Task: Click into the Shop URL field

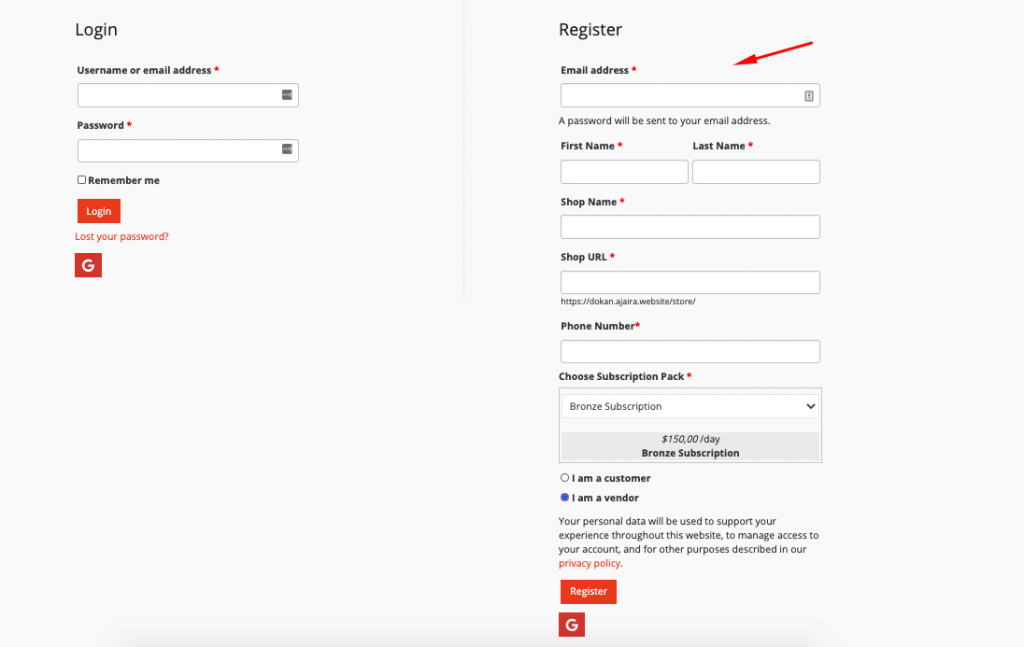Action: pos(690,283)
